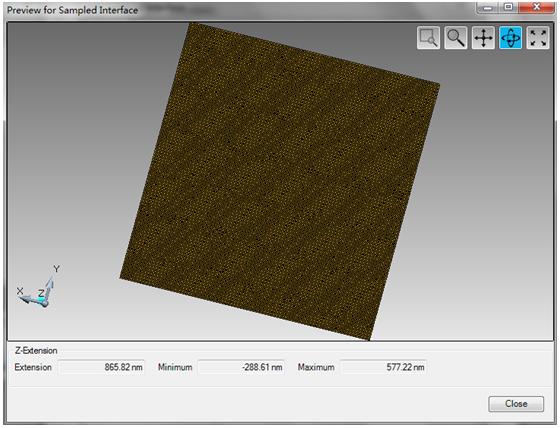Image resolution: width=560 pixels, height=428 pixels.
Task: Click the Maximum label text
Action: (x=316, y=367)
